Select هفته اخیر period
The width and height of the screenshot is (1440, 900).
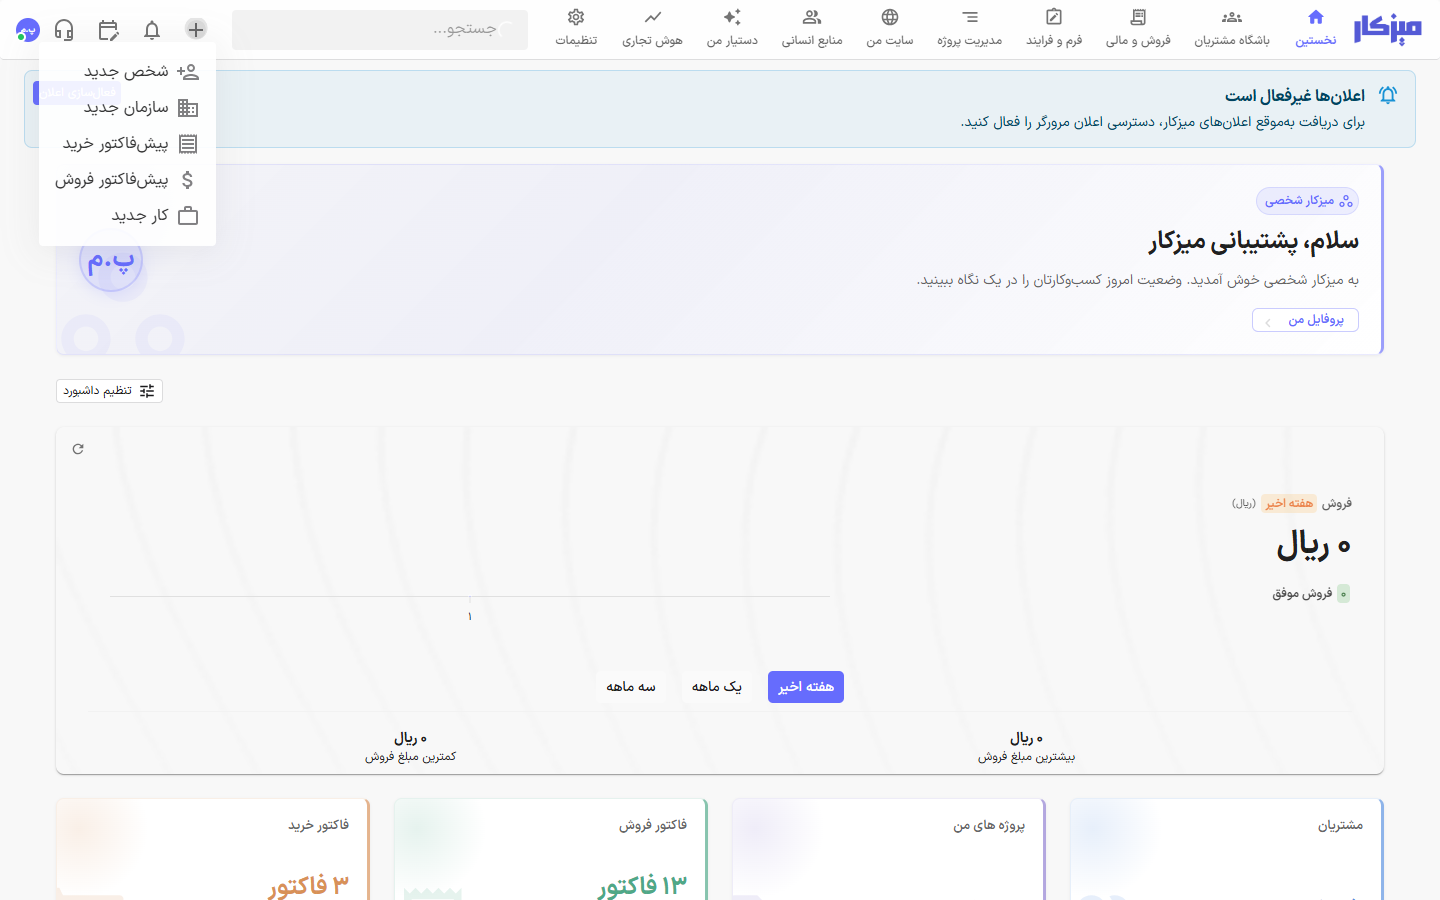coord(806,687)
